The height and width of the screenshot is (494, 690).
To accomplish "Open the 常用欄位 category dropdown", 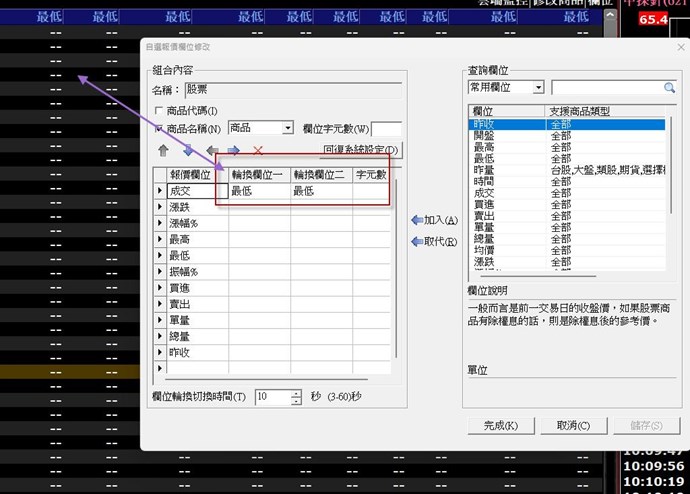I will [x=538, y=88].
